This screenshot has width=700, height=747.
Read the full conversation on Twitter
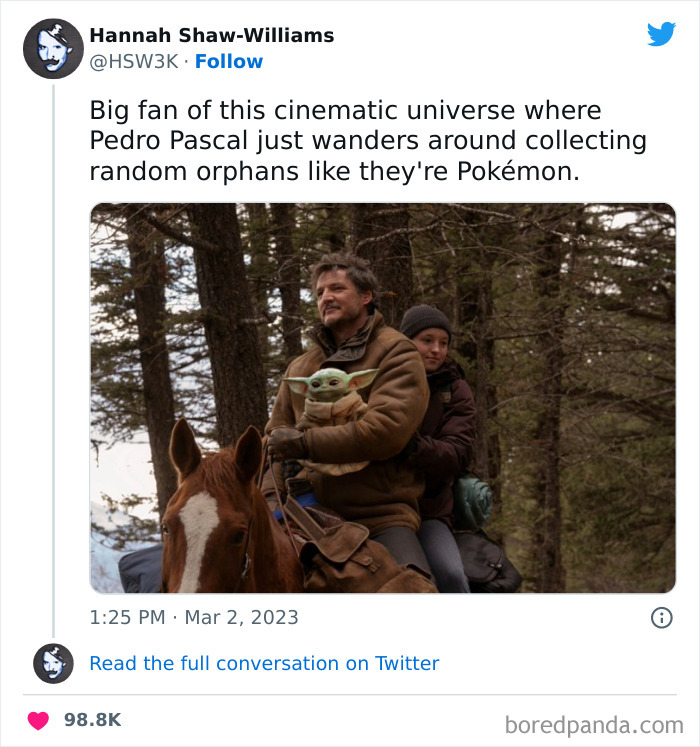(264, 663)
